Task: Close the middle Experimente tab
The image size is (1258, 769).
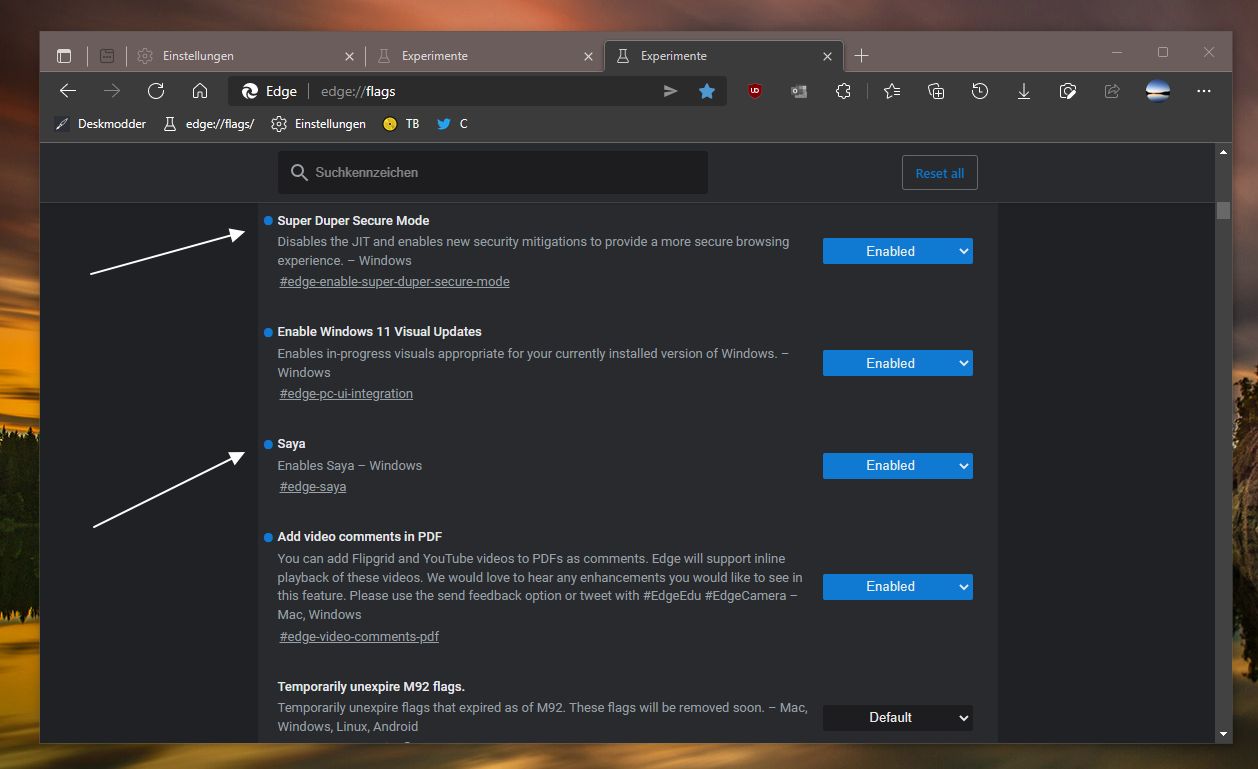Action: point(588,56)
